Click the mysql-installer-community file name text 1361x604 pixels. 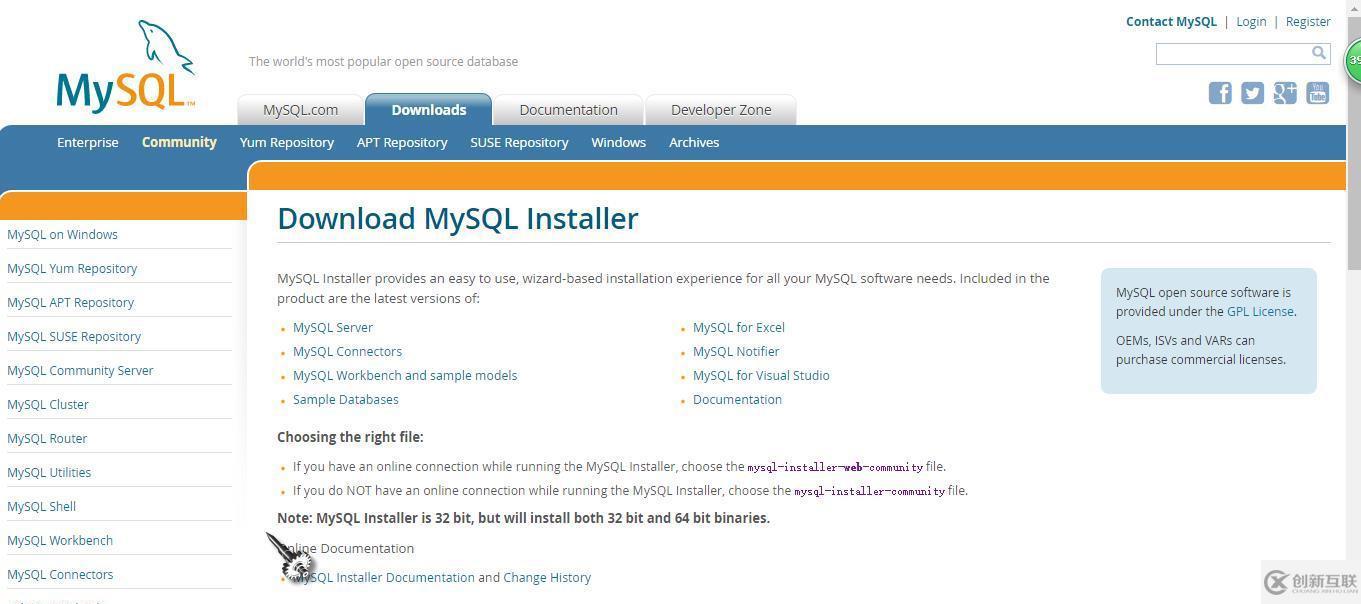click(869, 491)
